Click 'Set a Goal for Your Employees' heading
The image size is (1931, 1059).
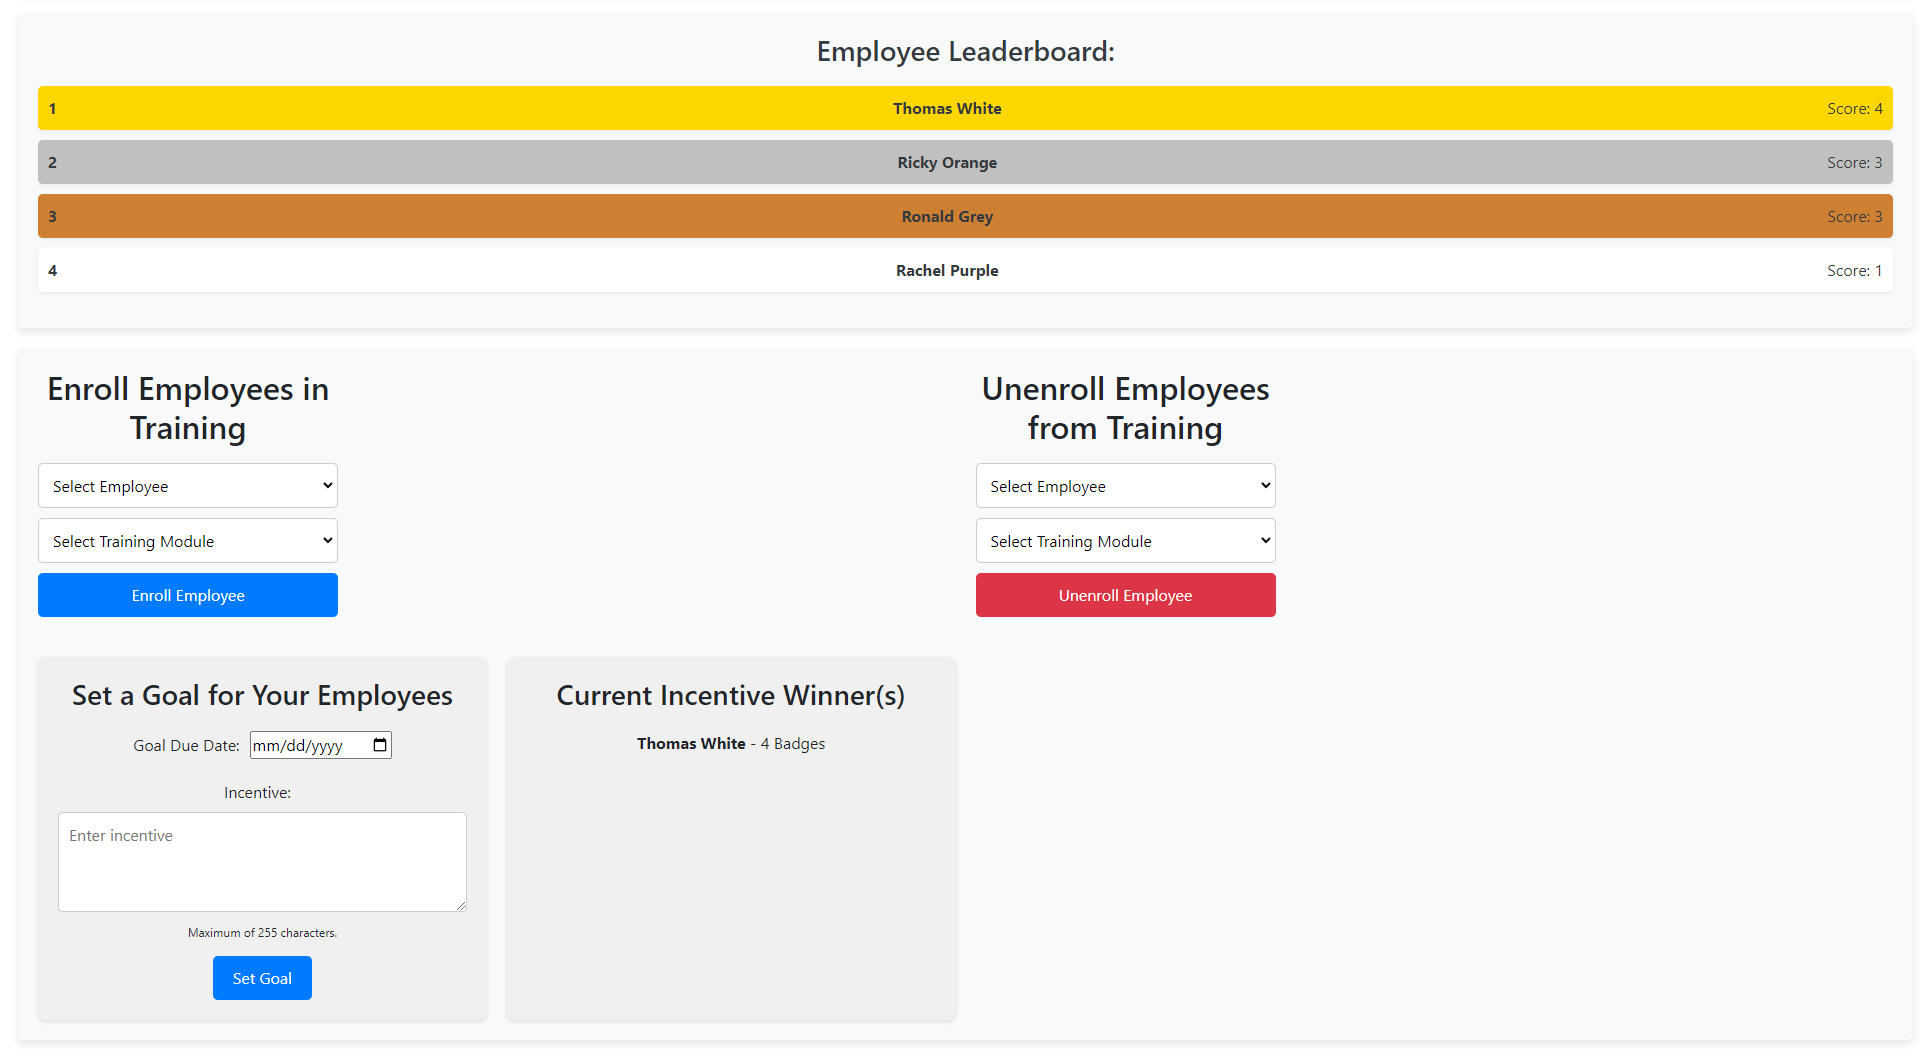pos(262,695)
